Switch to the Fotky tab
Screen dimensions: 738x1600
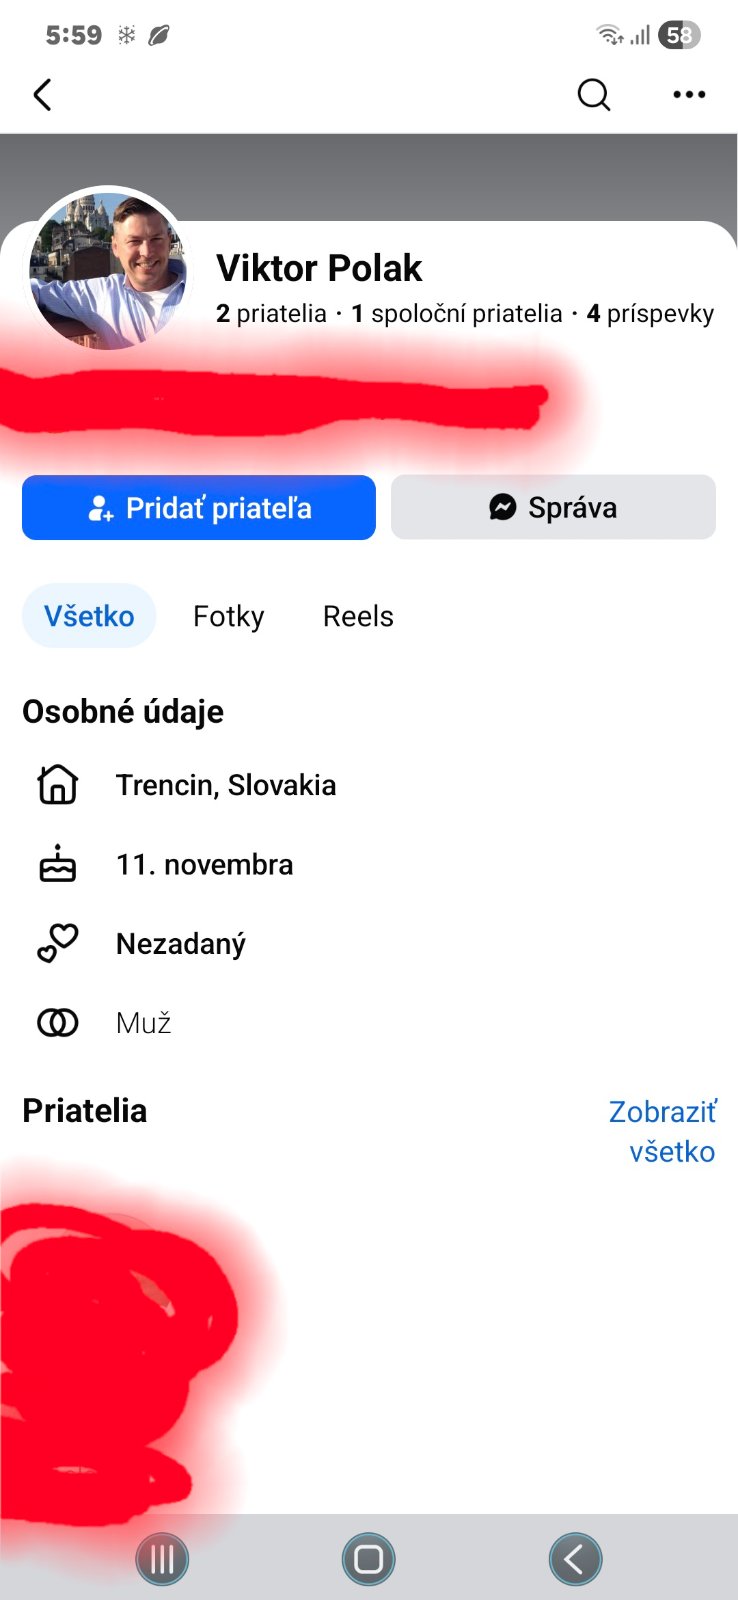pos(228,616)
